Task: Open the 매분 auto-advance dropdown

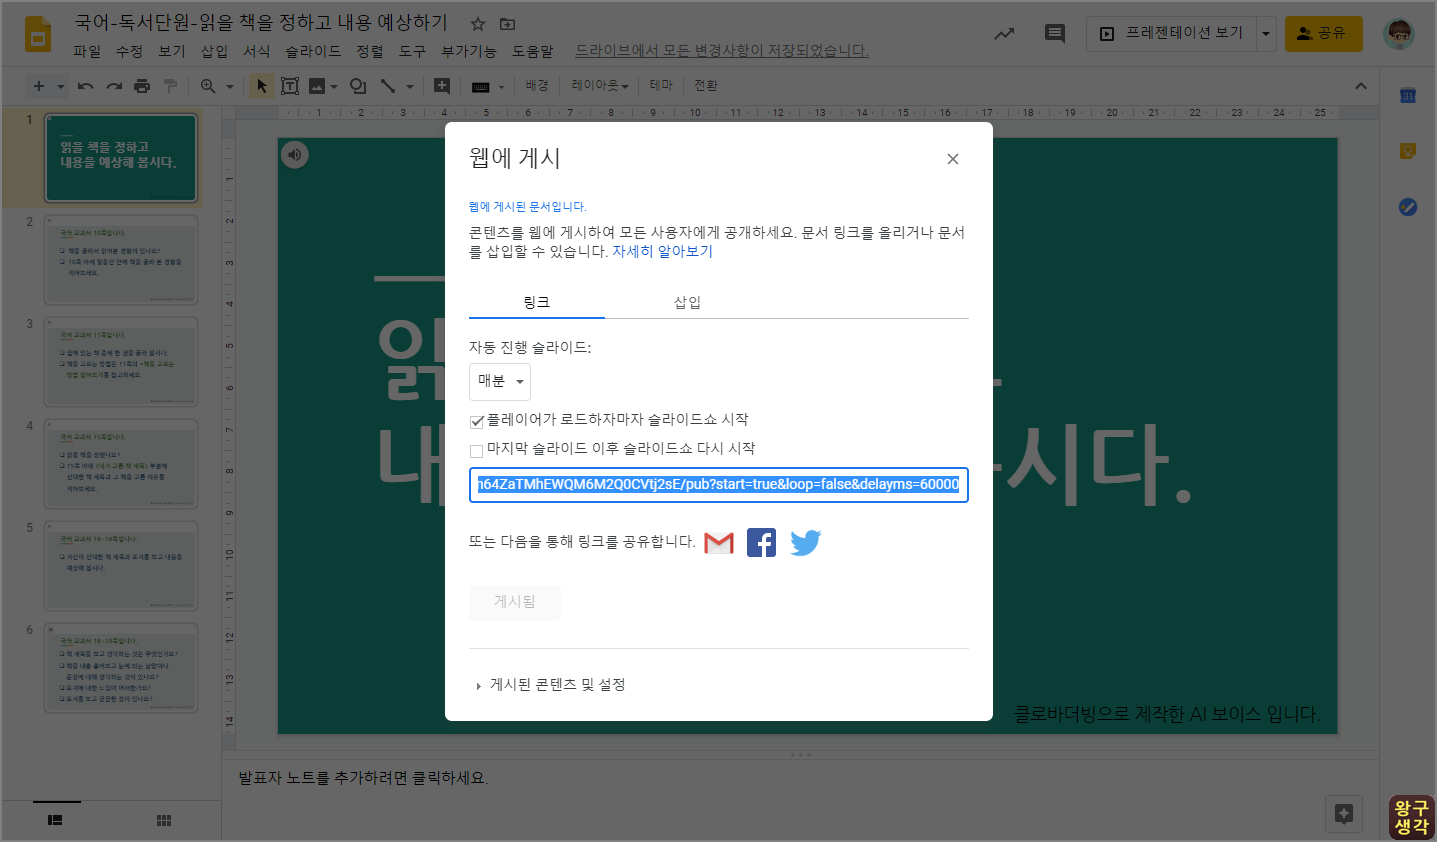Action: tap(500, 381)
